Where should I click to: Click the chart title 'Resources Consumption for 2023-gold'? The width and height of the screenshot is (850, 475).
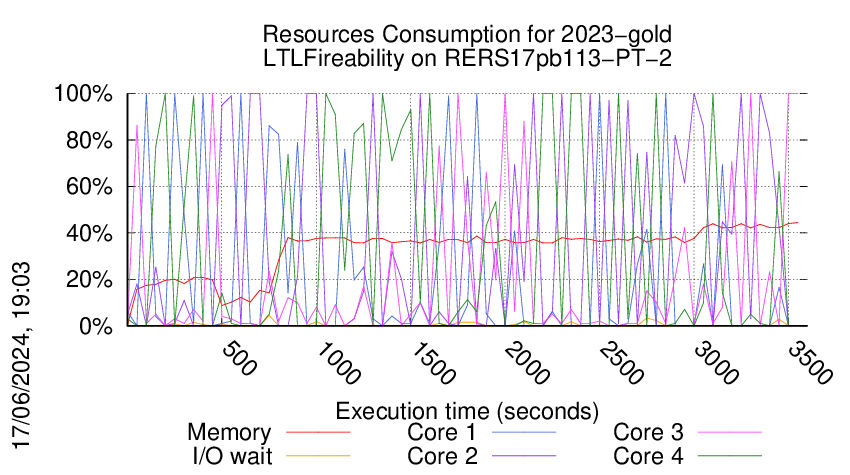467,35
